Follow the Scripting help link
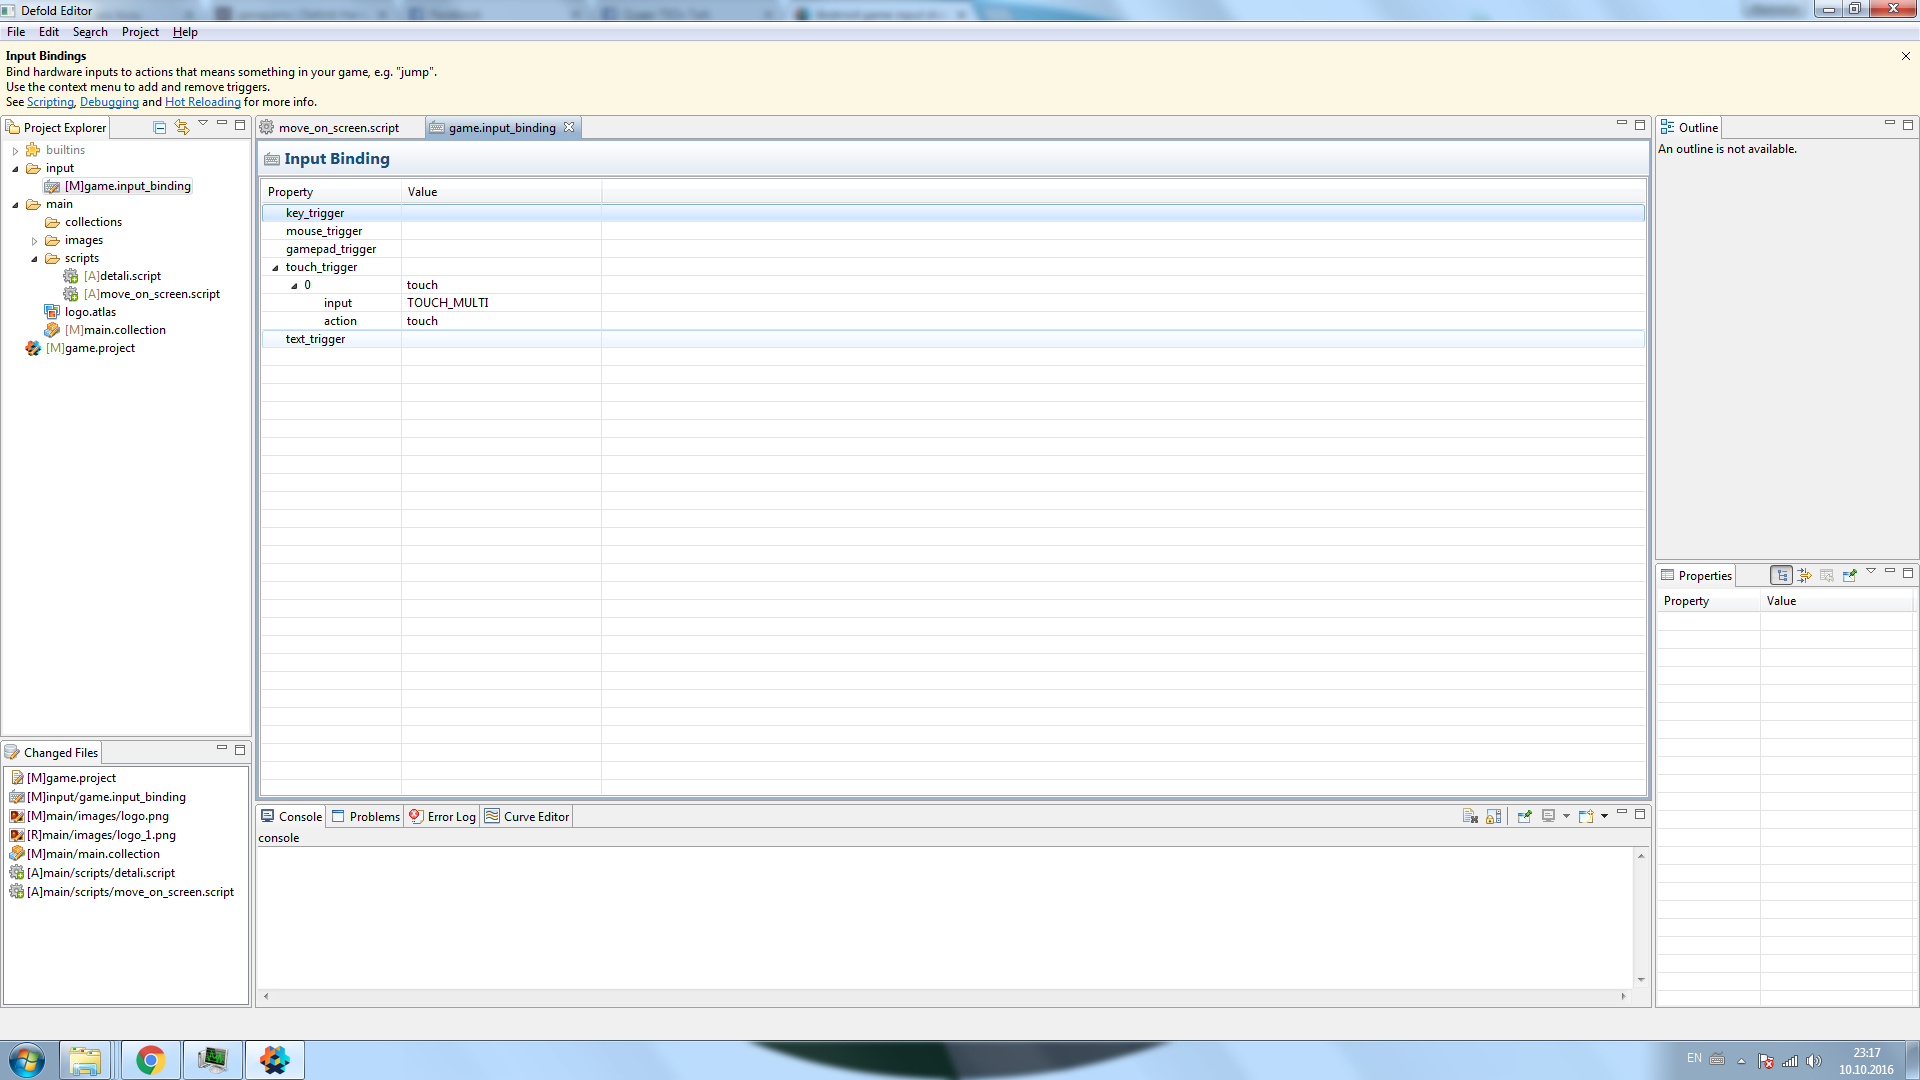Screen dimensions: 1920x1080 click(50, 102)
